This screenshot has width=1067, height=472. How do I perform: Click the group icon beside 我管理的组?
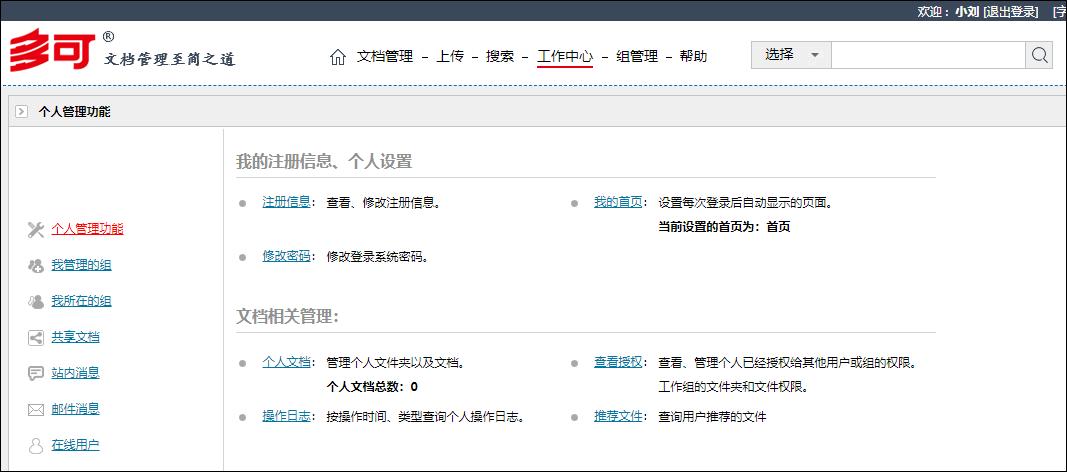(36, 266)
